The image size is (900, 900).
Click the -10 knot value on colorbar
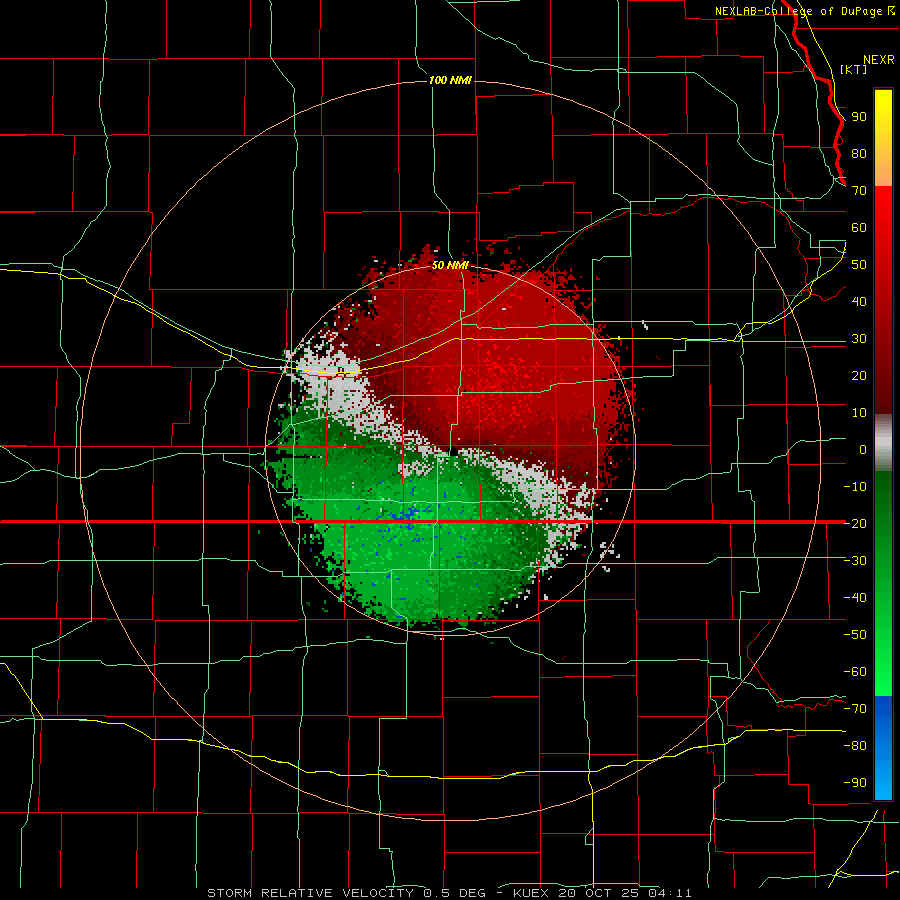[x=855, y=487]
